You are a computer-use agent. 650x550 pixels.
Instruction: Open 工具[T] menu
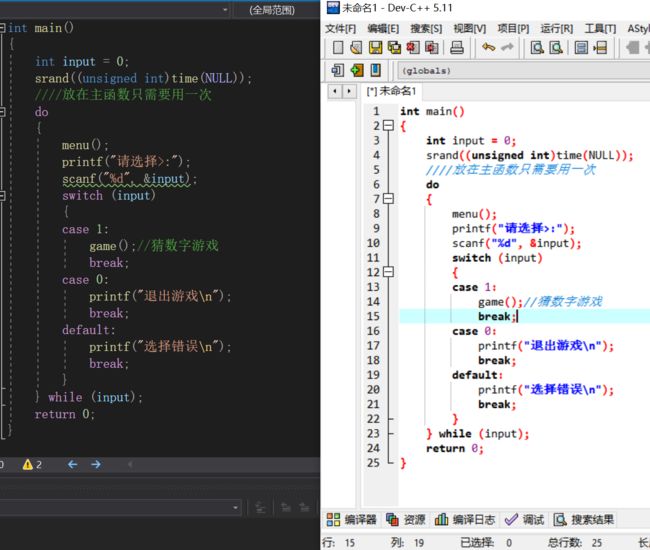tap(600, 29)
